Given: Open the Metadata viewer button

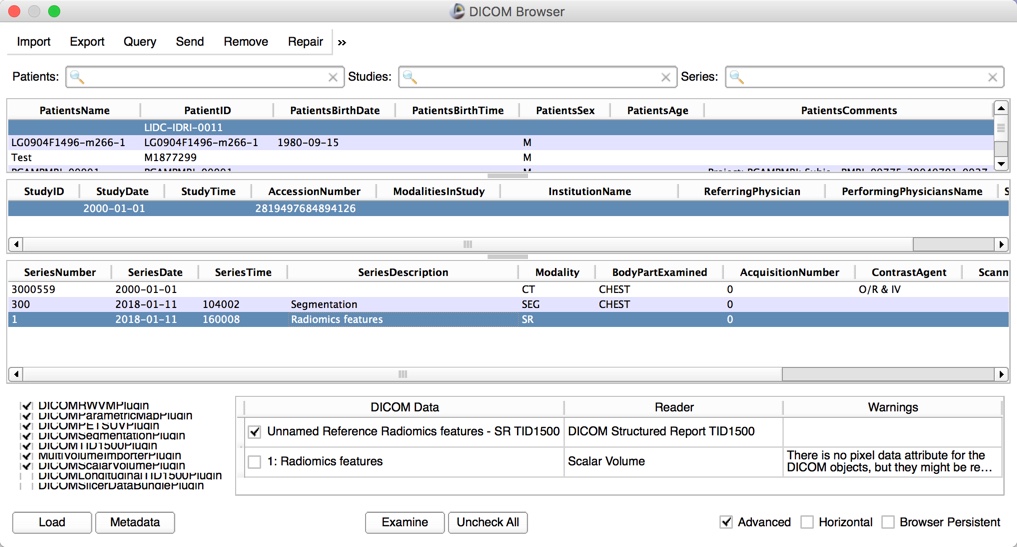Looking at the screenshot, I should (135, 522).
